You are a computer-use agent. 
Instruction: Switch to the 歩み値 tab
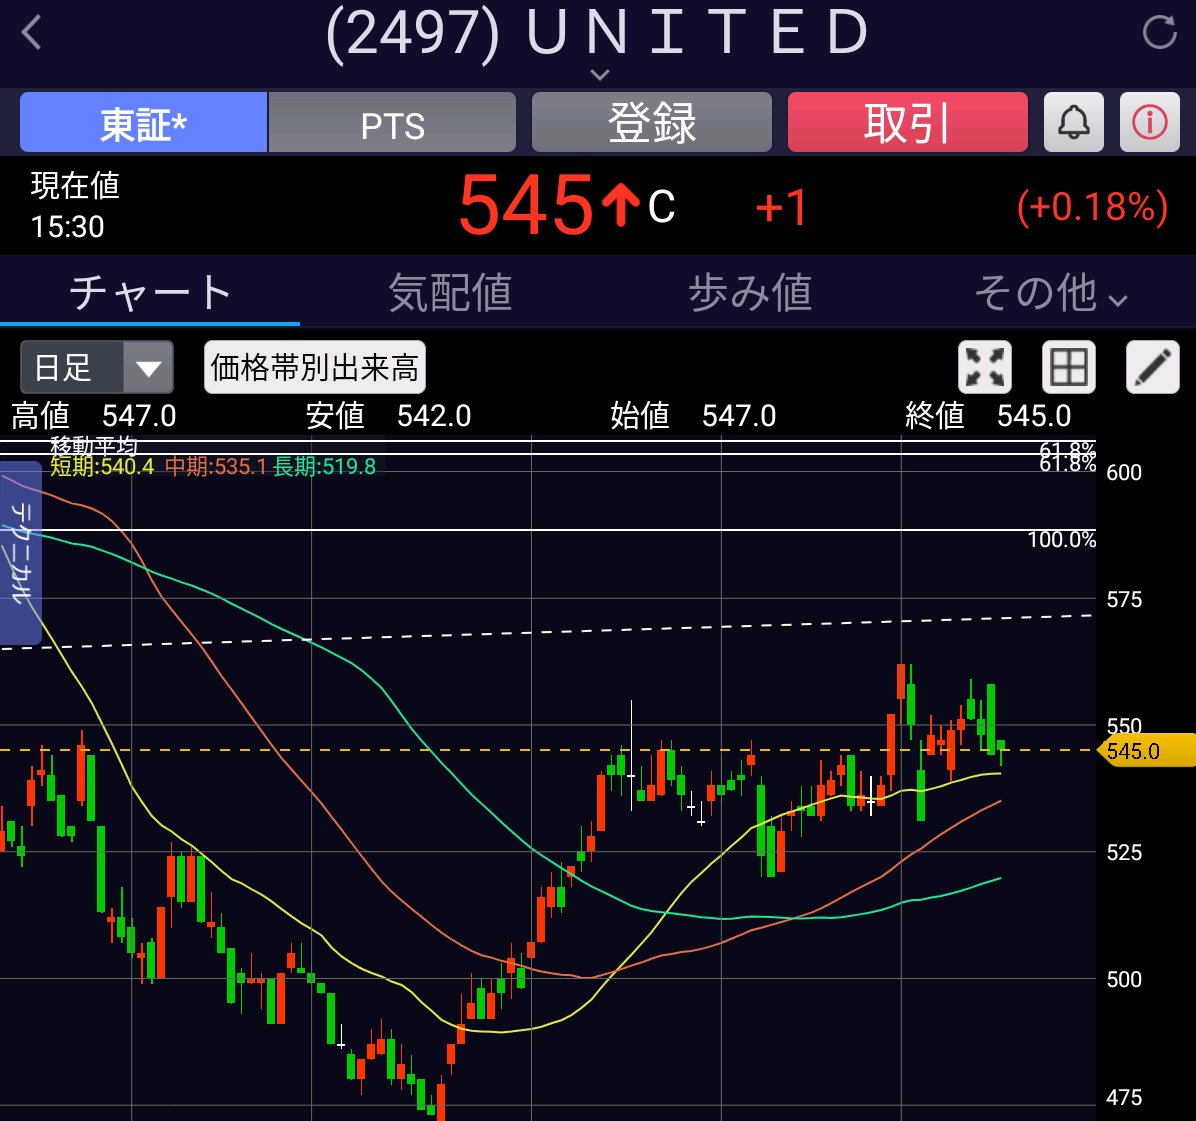coord(750,293)
